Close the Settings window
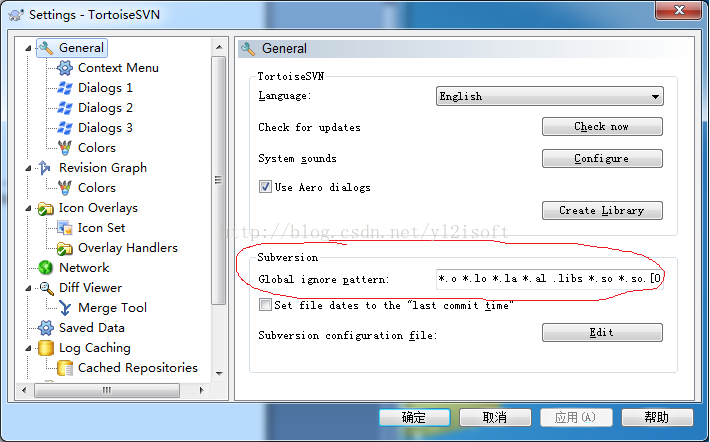Viewport: 710px width, 442px height. [x=678, y=10]
